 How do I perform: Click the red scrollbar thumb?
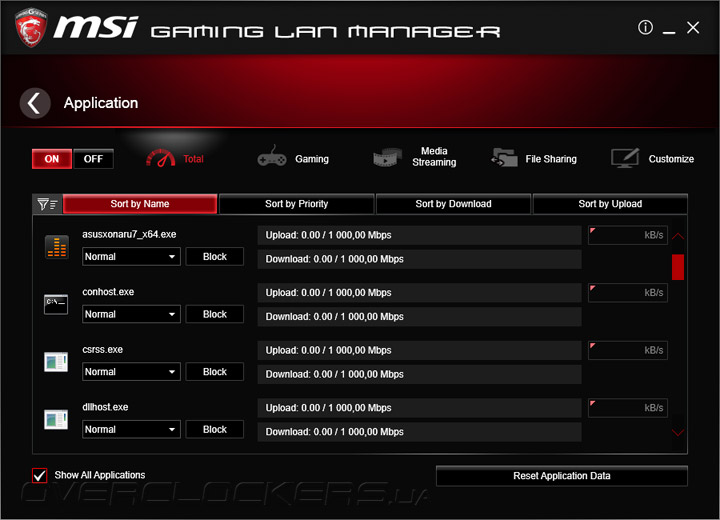tap(678, 267)
